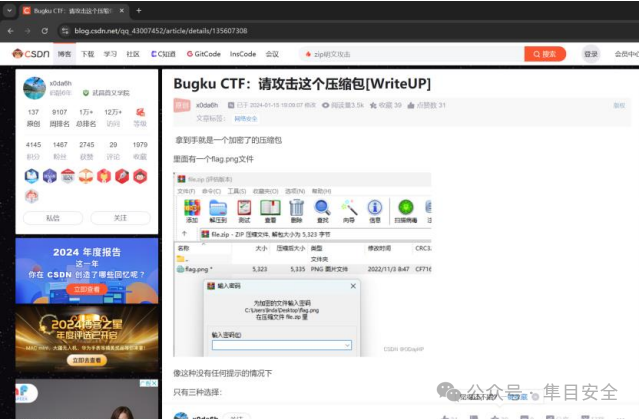Click the 私信 private message button
The image size is (639, 419).
[x=53, y=218]
